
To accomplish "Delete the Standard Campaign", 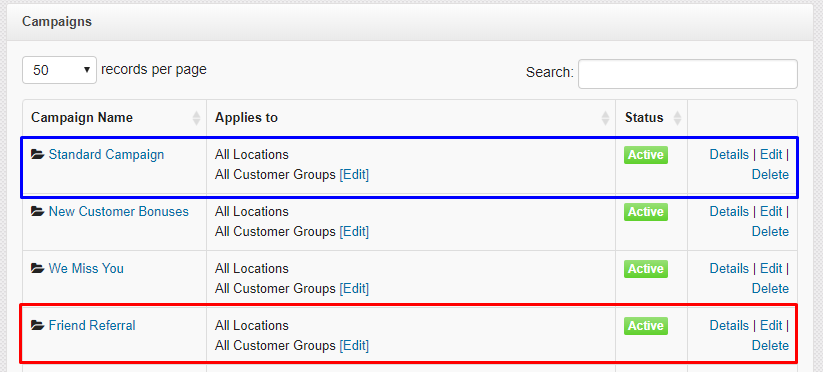I will (x=770, y=175).
